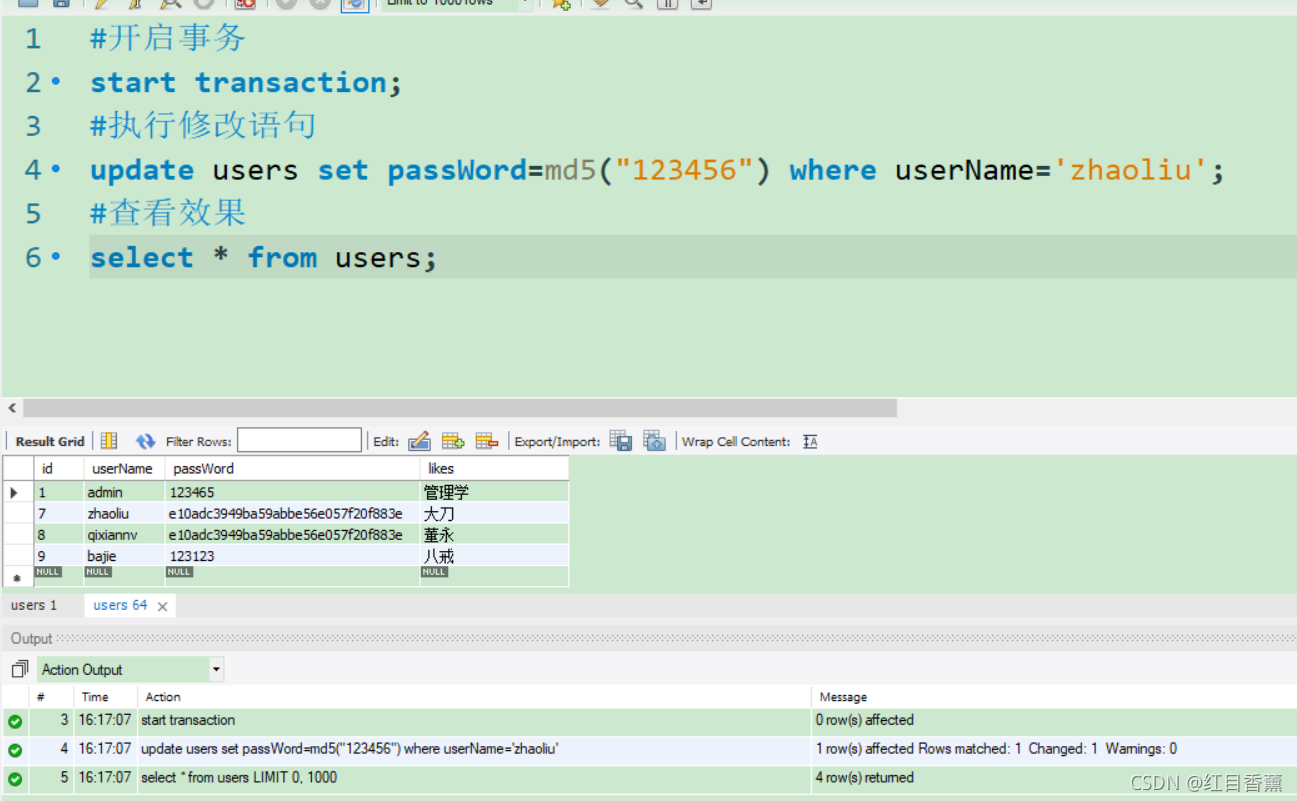Select the id cell with value 9
The image size is (1297, 801).
[x=59, y=556]
